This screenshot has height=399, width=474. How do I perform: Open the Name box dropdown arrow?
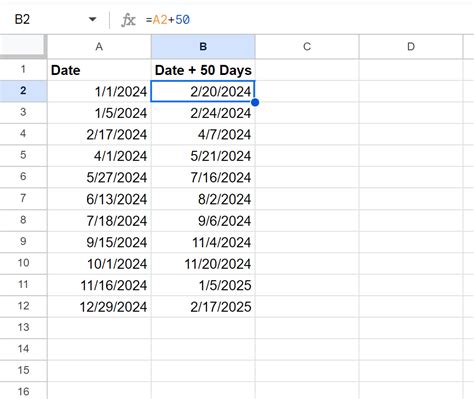tap(92, 19)
